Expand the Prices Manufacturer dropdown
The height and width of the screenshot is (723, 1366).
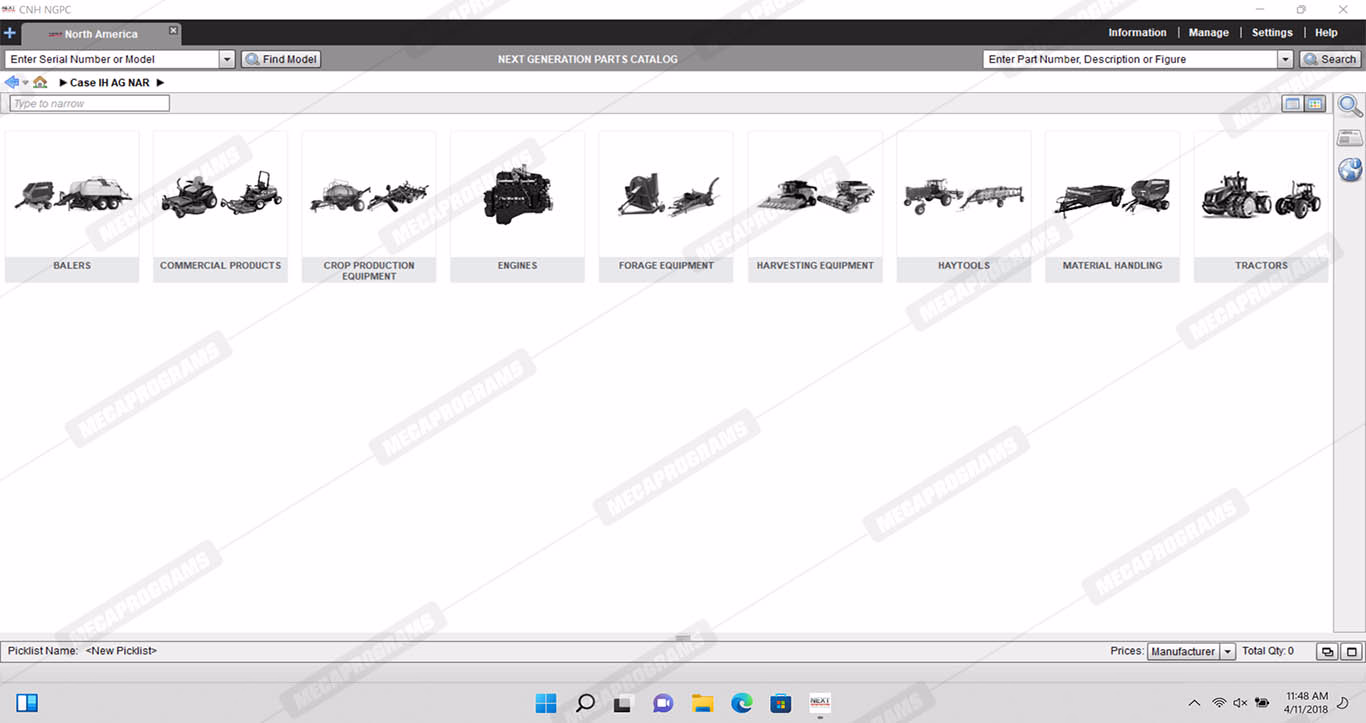click(x=1228, y=651)
